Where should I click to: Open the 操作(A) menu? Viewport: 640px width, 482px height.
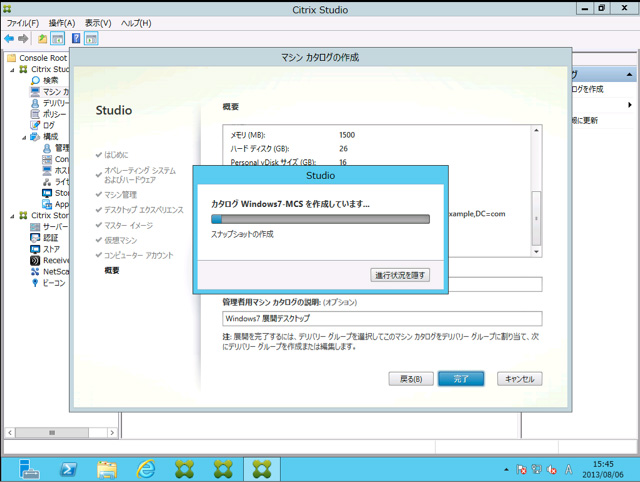[62, 23]
